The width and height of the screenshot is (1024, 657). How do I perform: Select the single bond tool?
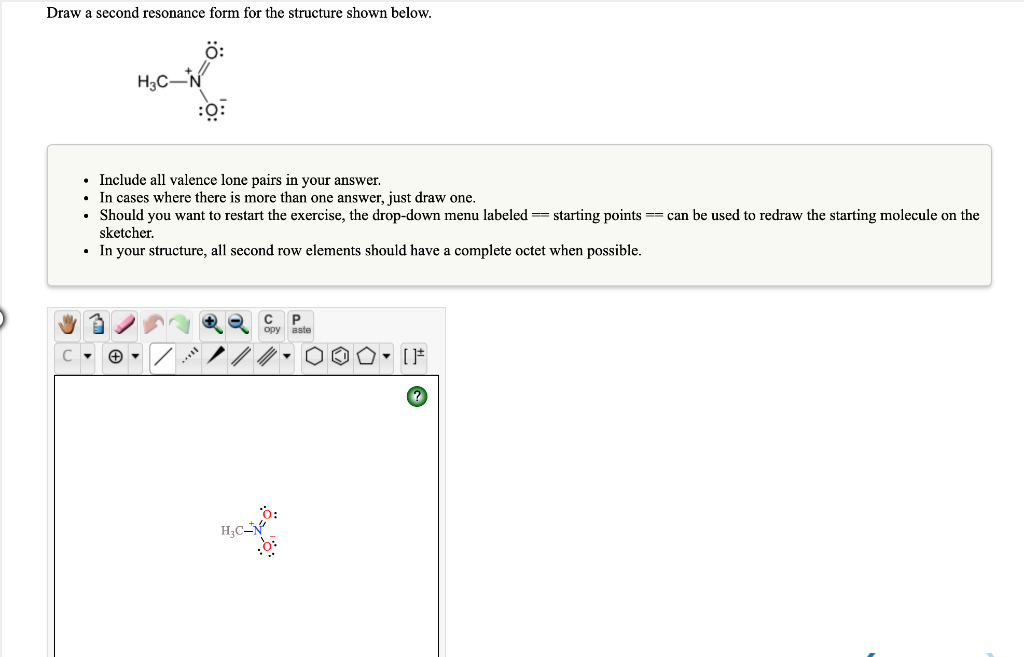coord(163,356)
